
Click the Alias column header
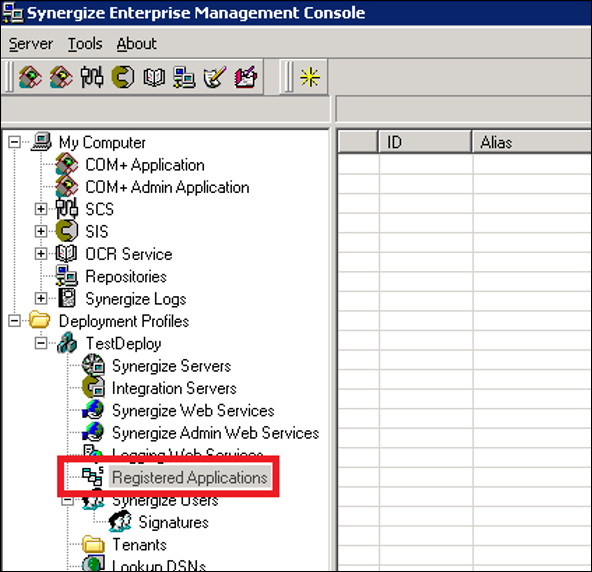click(532, 142)
